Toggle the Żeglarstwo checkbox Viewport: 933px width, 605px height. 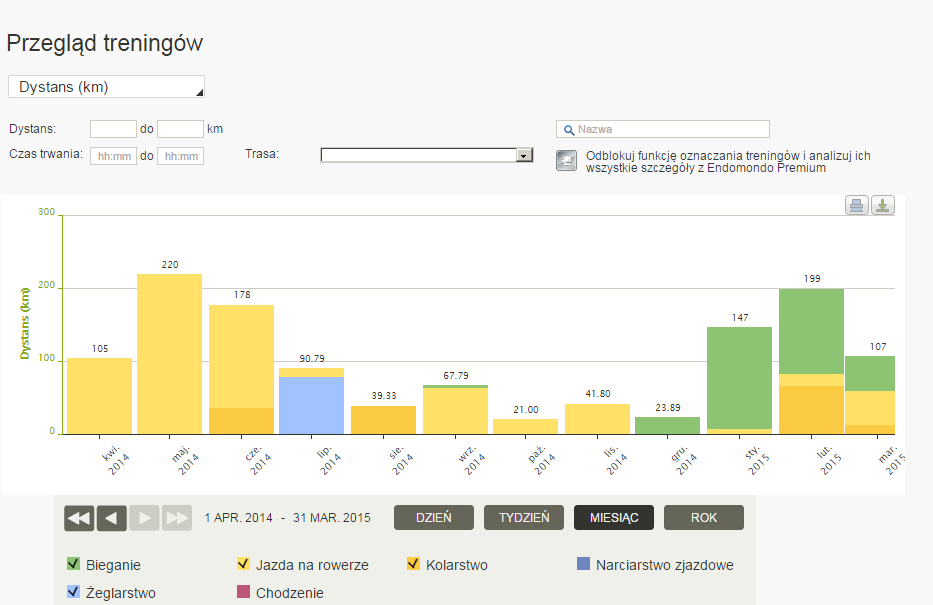pyautogui.click(x=73, y=592)
